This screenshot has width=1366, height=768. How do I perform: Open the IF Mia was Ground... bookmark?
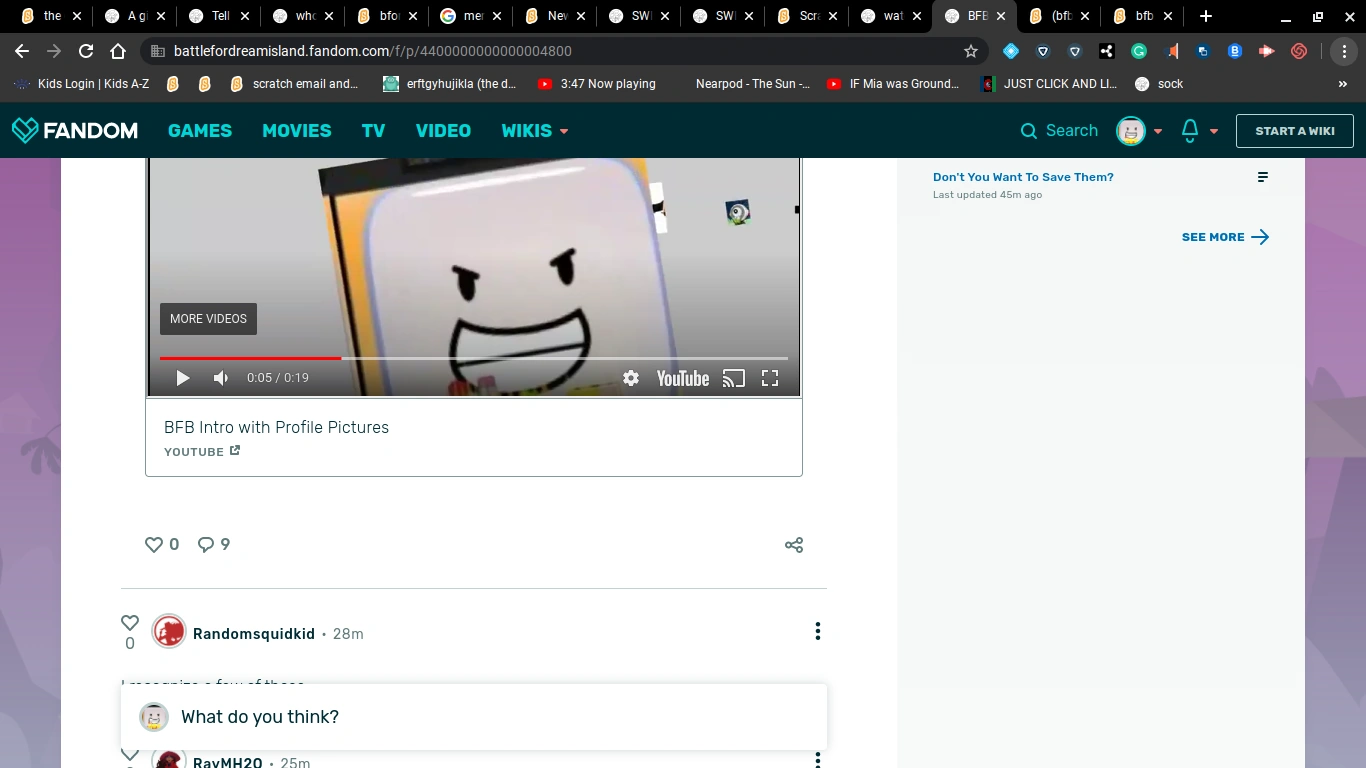click(893, 84)
